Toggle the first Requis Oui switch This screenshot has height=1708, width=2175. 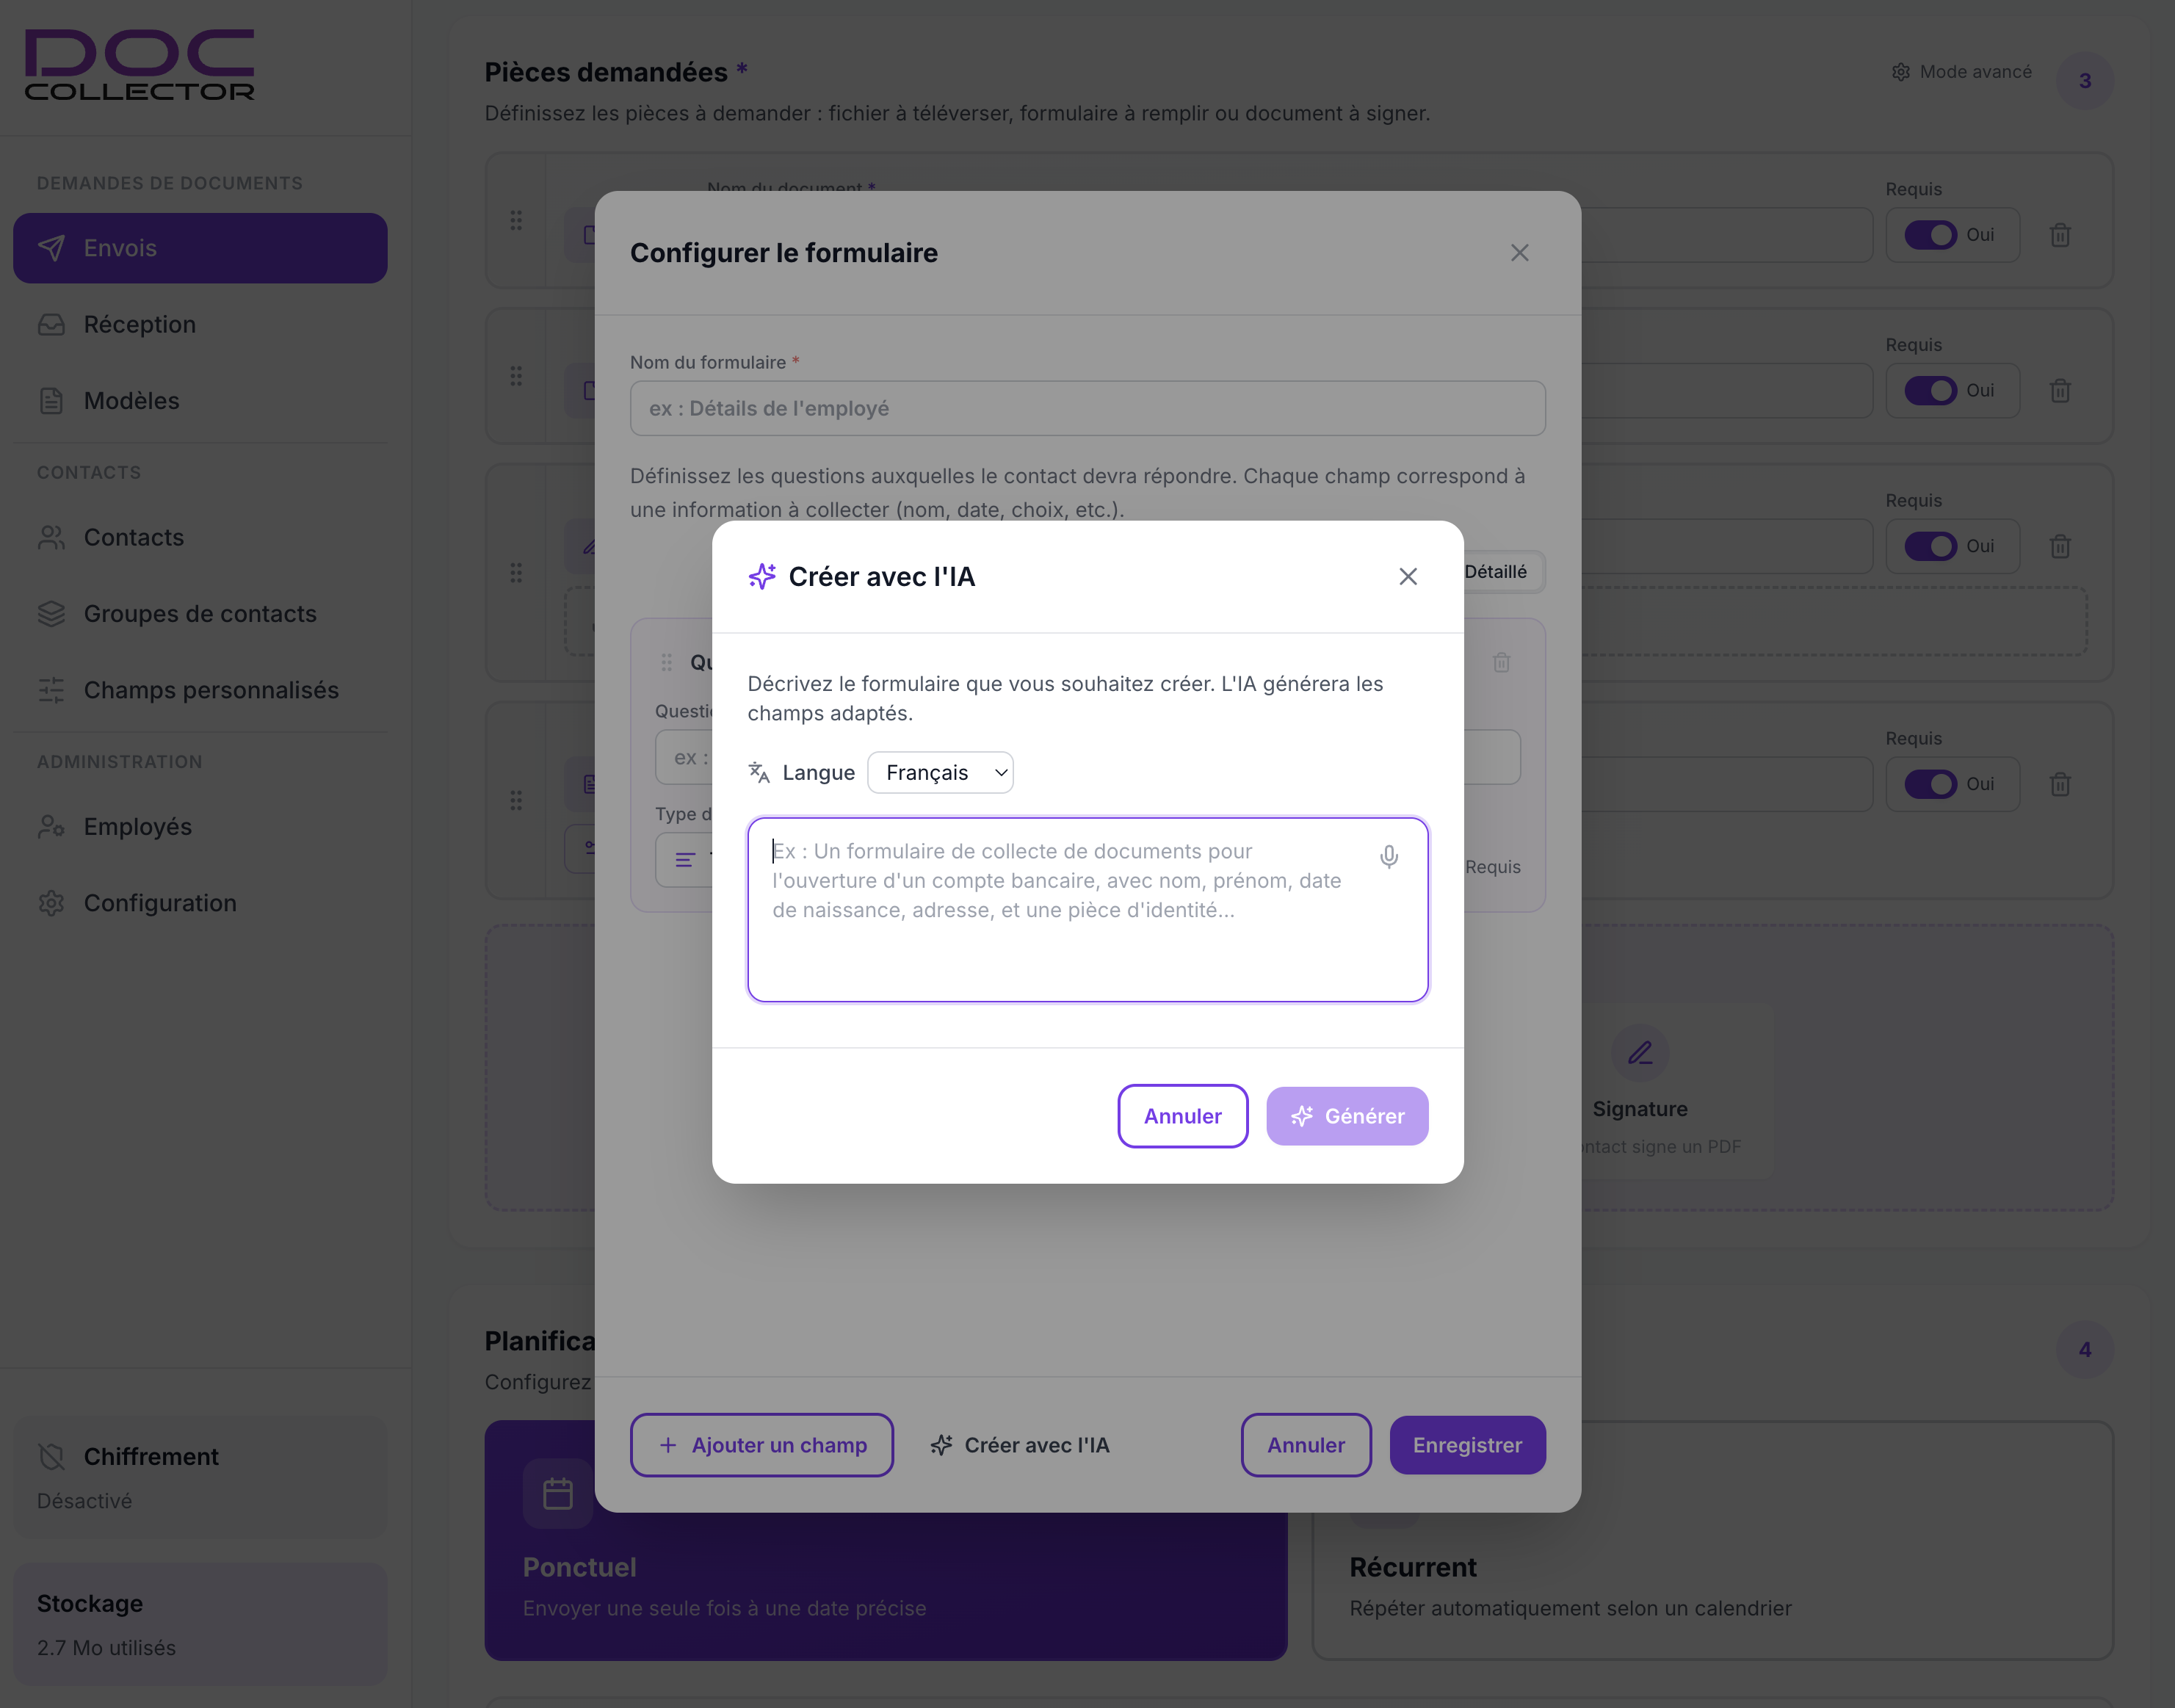1930,235
